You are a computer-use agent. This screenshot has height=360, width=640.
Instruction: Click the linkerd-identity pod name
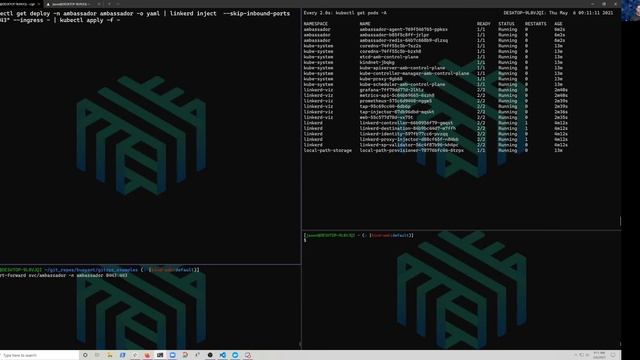403,134
